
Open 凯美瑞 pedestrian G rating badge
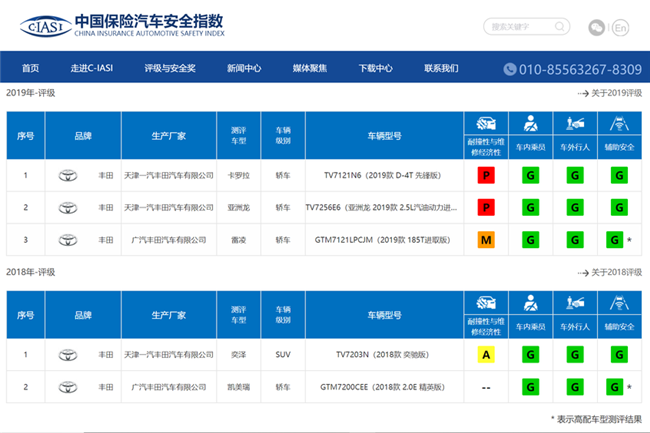[575, 387]
